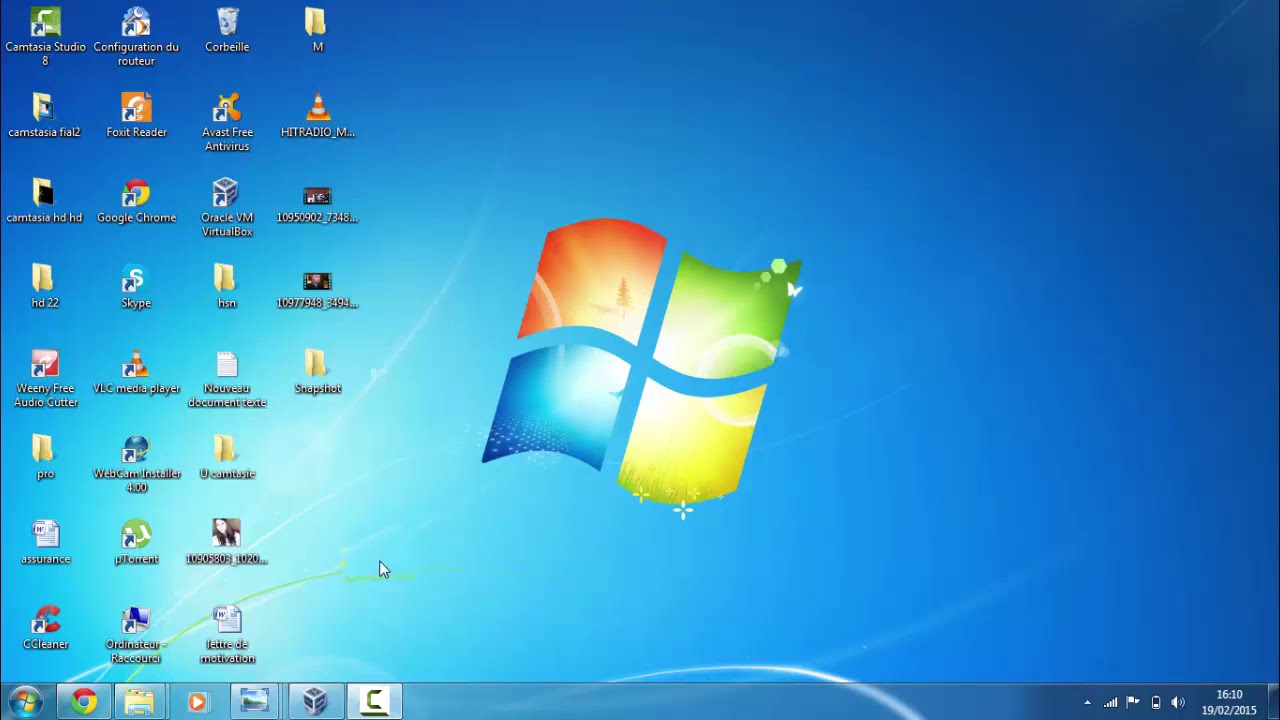Select camtasia hd hd folder icon
The image size is (1280, 720).
click(x=44, y=200)
